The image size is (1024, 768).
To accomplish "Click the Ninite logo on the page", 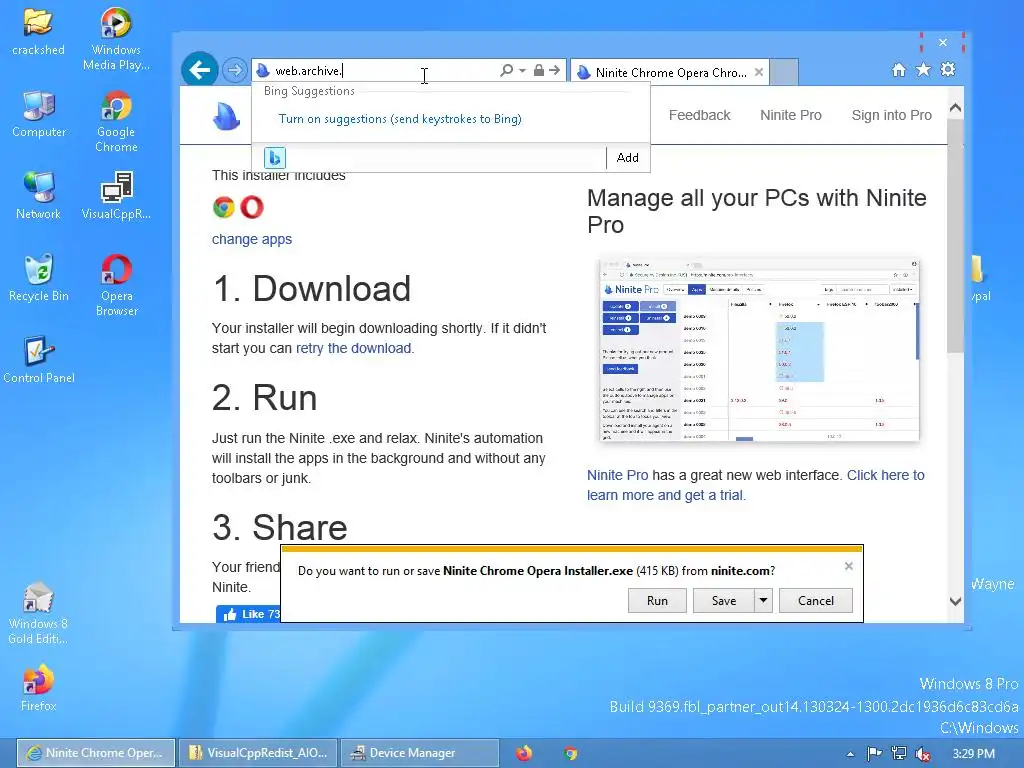I will 226,116.
